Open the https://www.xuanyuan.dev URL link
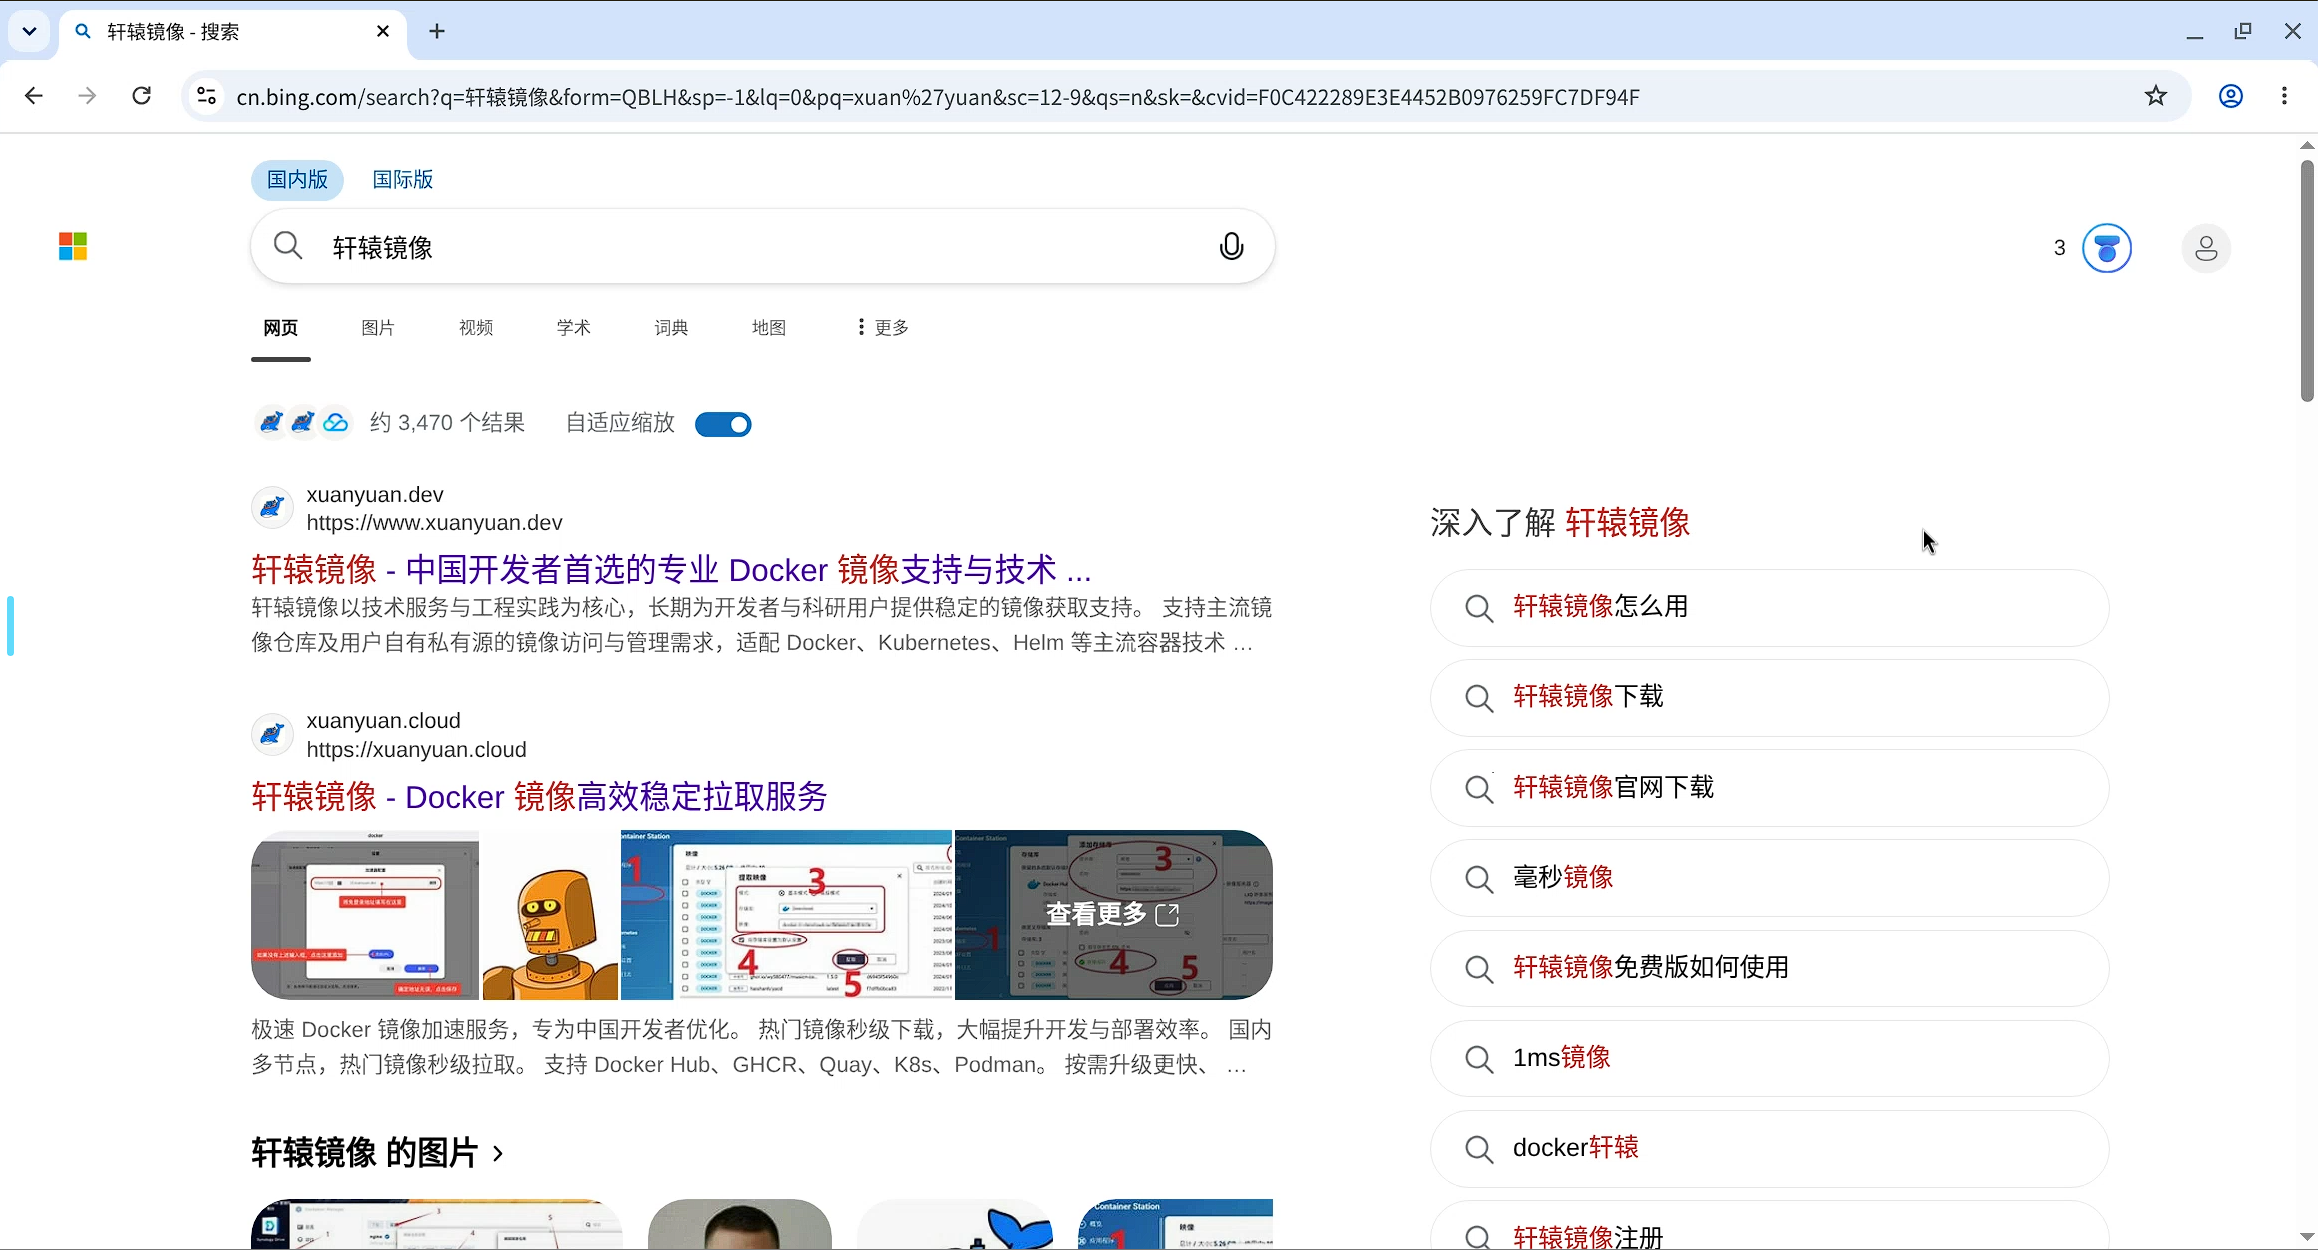Image resolution: width=2318 pixels, height=1250 pixels. click(x=434, y=523)
